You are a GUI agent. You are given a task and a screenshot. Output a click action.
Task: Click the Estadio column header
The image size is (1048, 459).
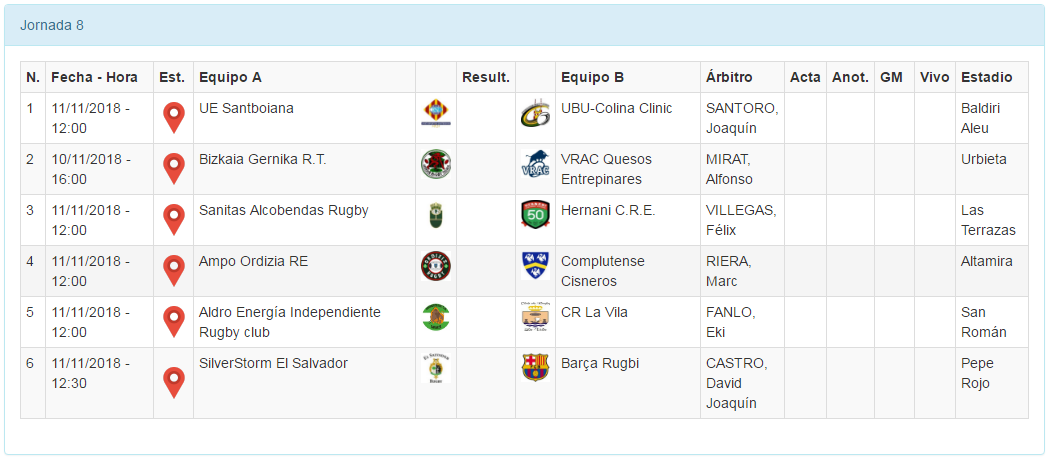[x=986, y=77]
